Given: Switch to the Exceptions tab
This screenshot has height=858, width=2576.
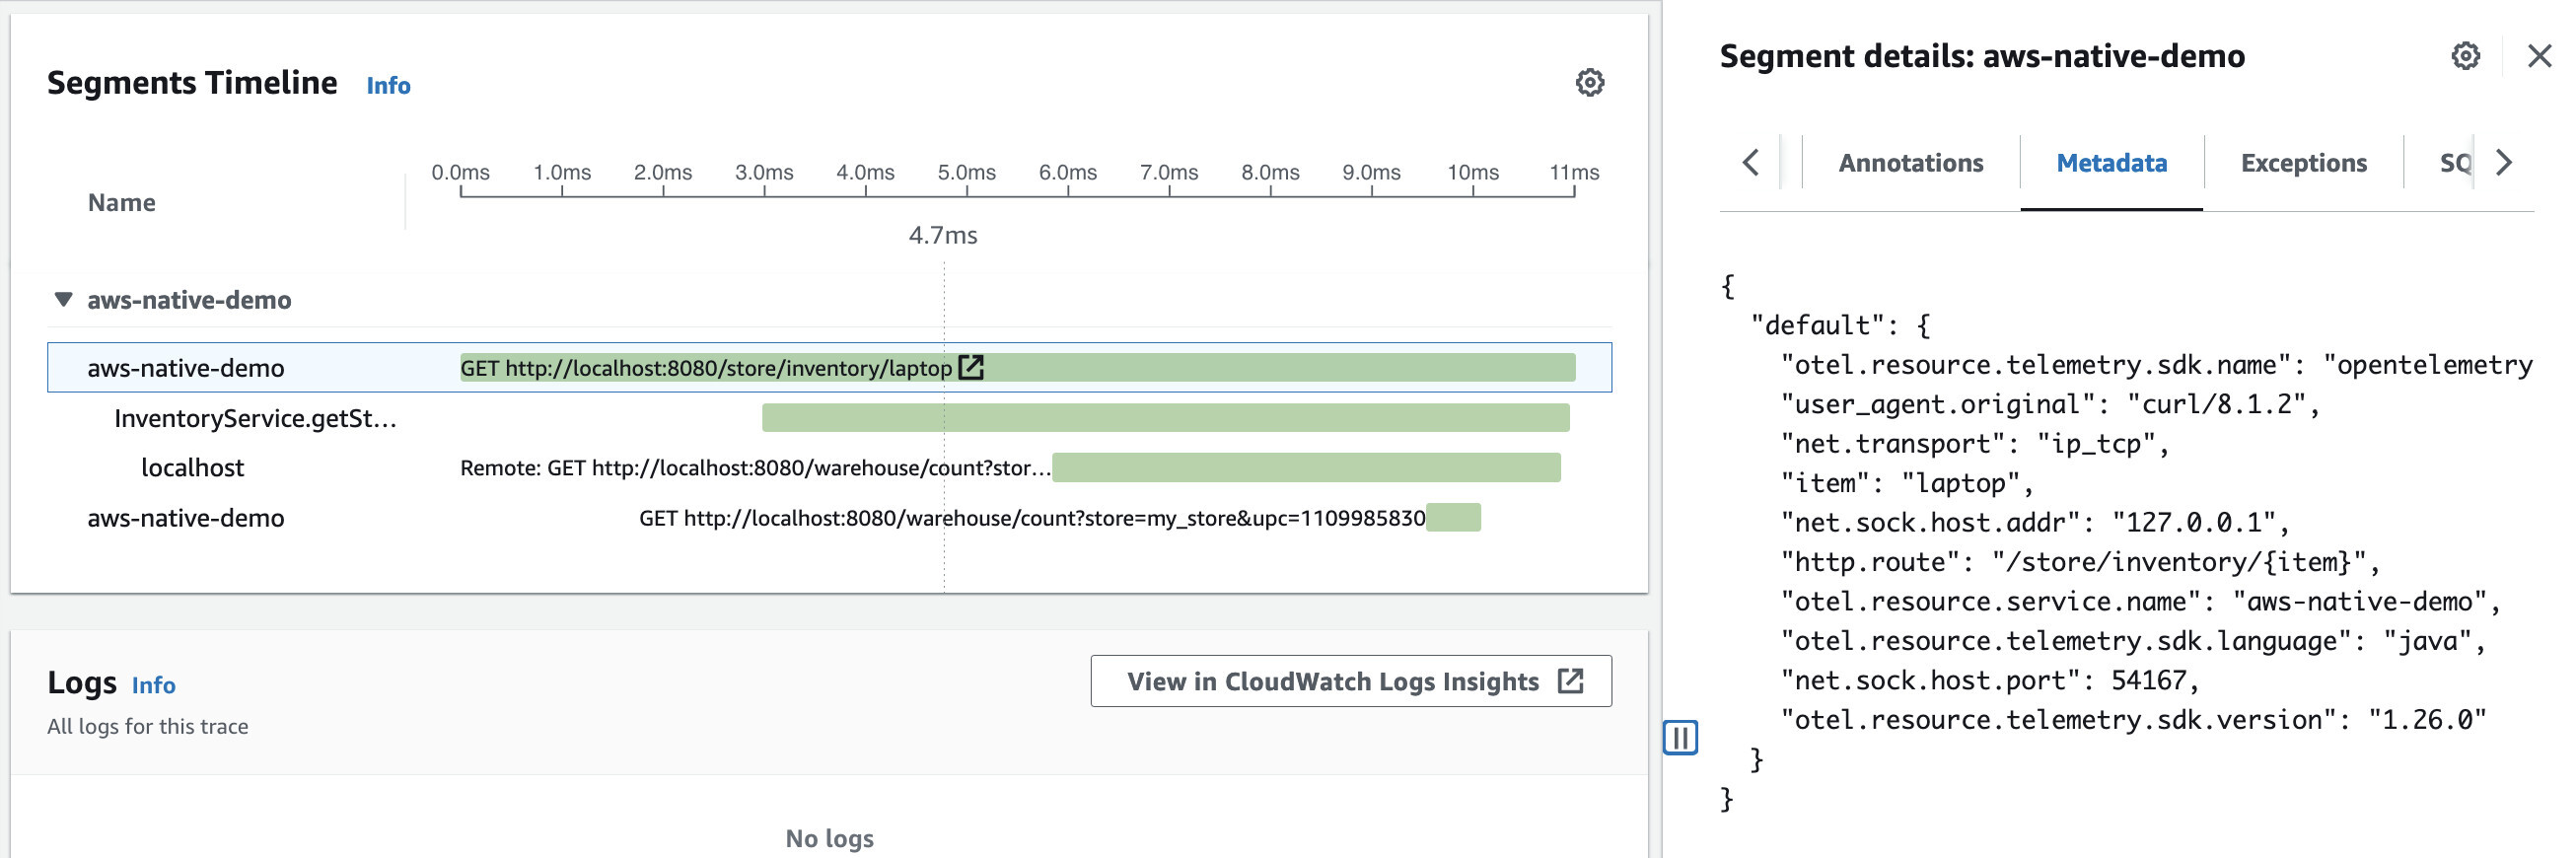Looking at the screenshot, I should (2303, 163).
